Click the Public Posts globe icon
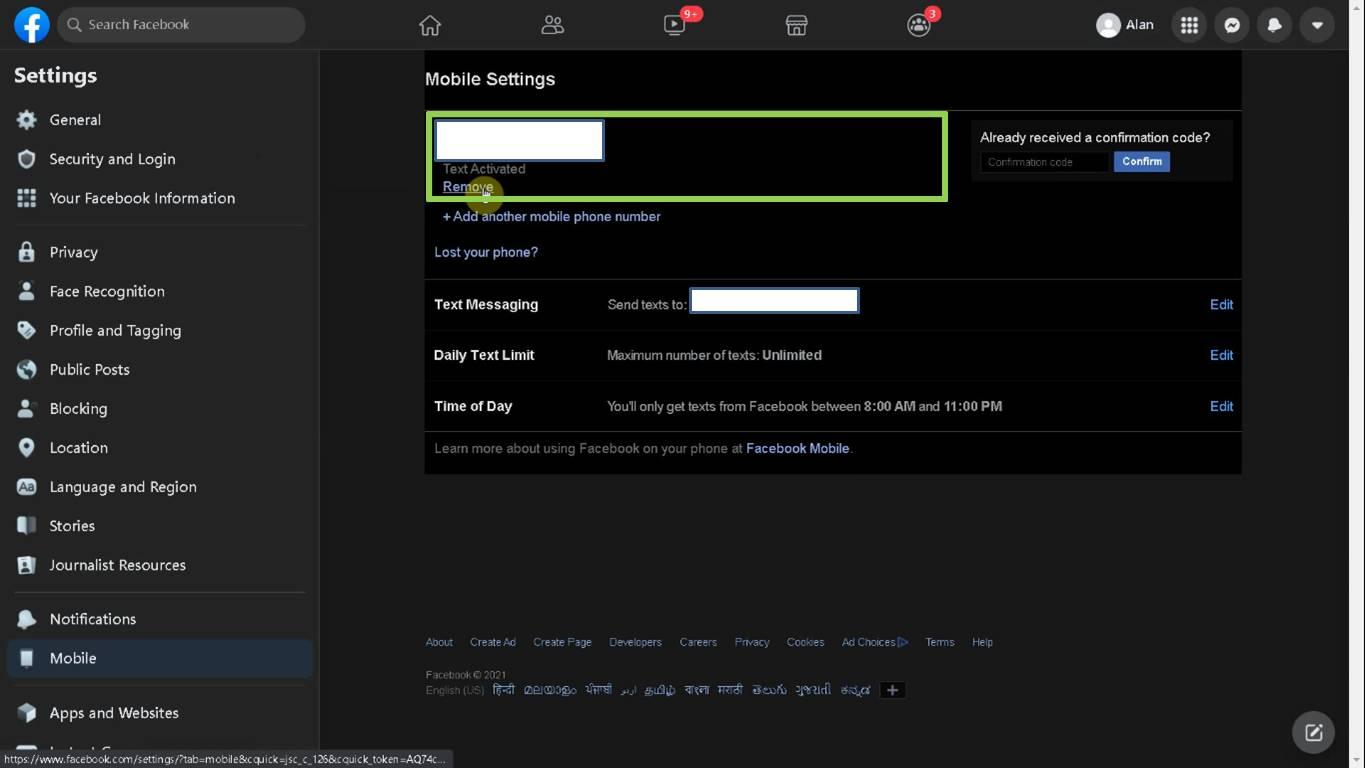This screenshot has width=1365, height=768. [27, 369]
